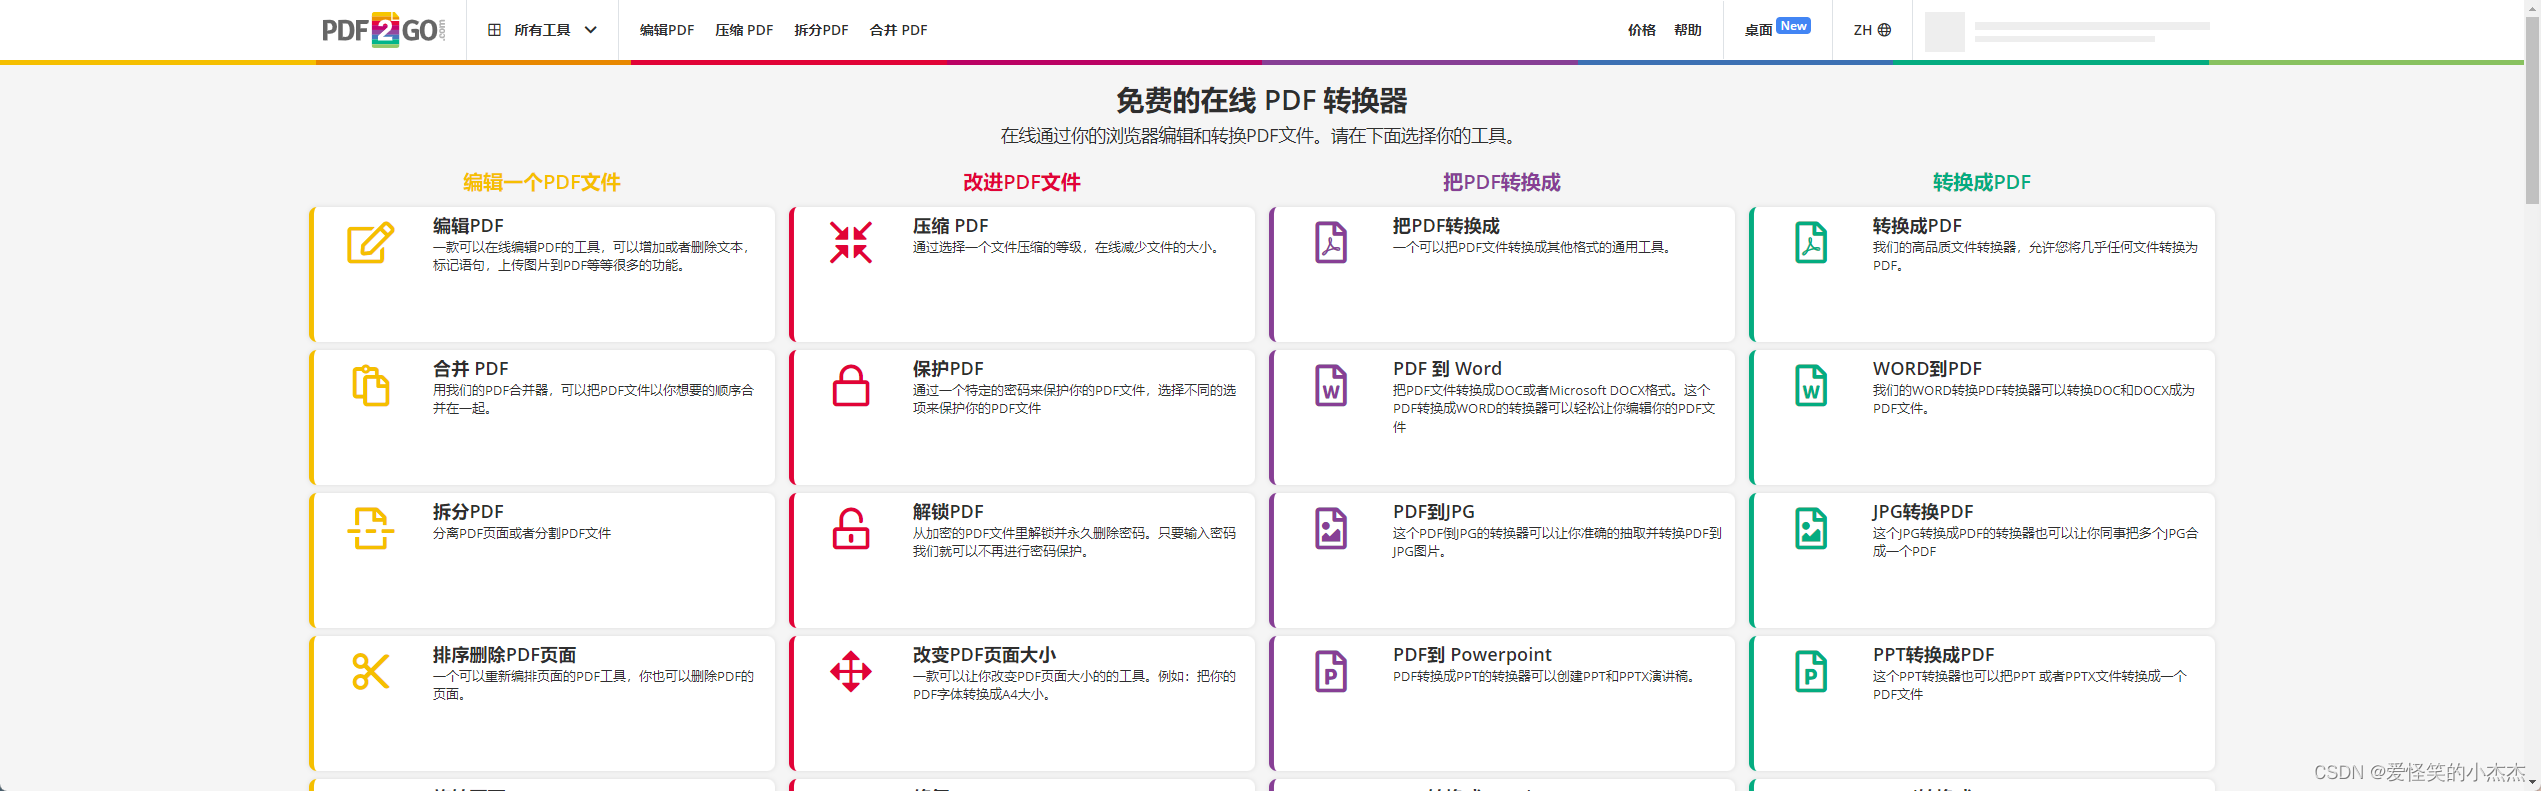Click the red heading 改进PDF文件
The width and height of the screenshot is (2541, 791).
[1021, 182]
